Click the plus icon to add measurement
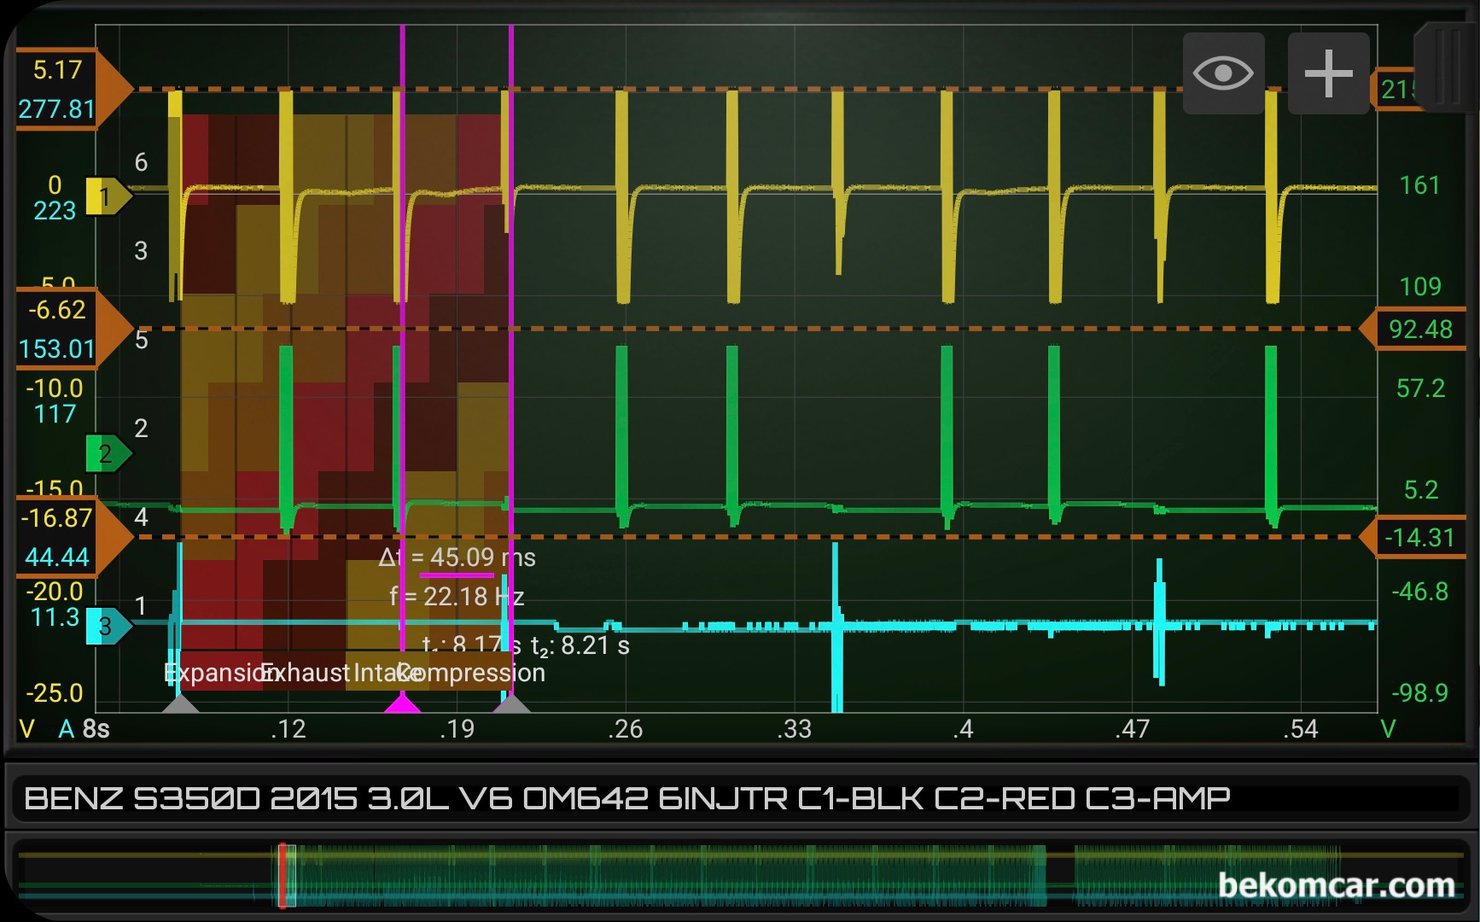Image resolution: width=1480 pixels, height=922 pixels. click(1328, 73)
